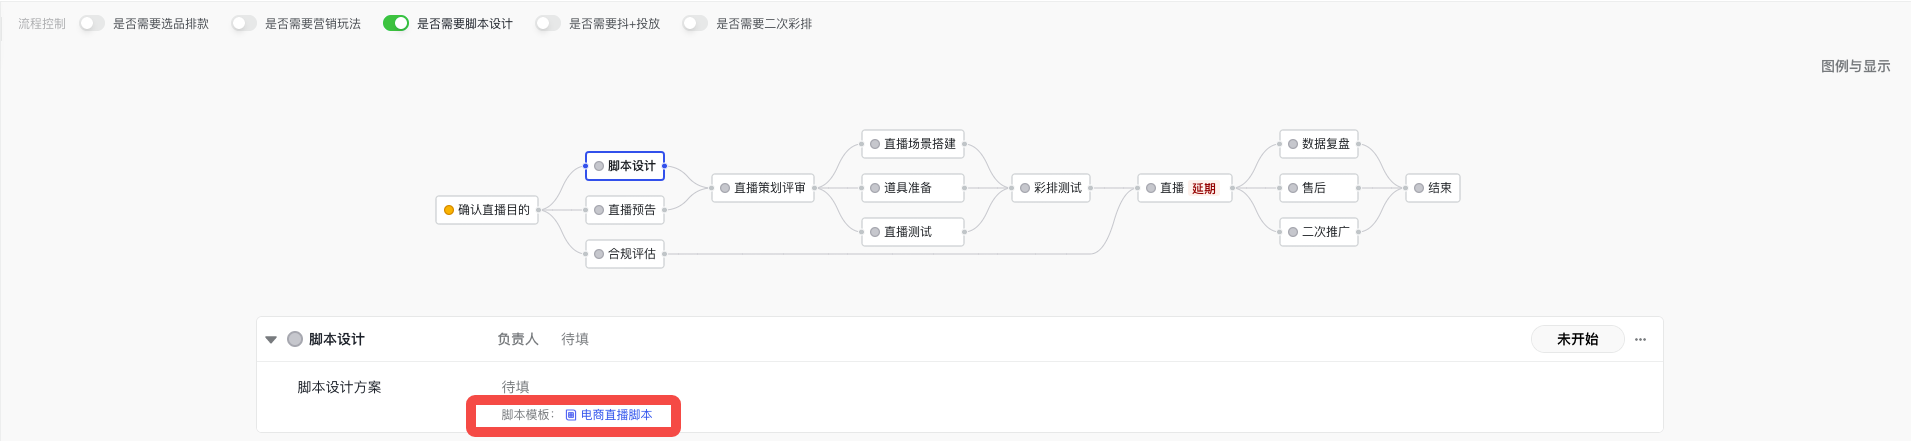Enable 是否需要二次彩排 switch
1911x441 pixels.
(695, 23)
